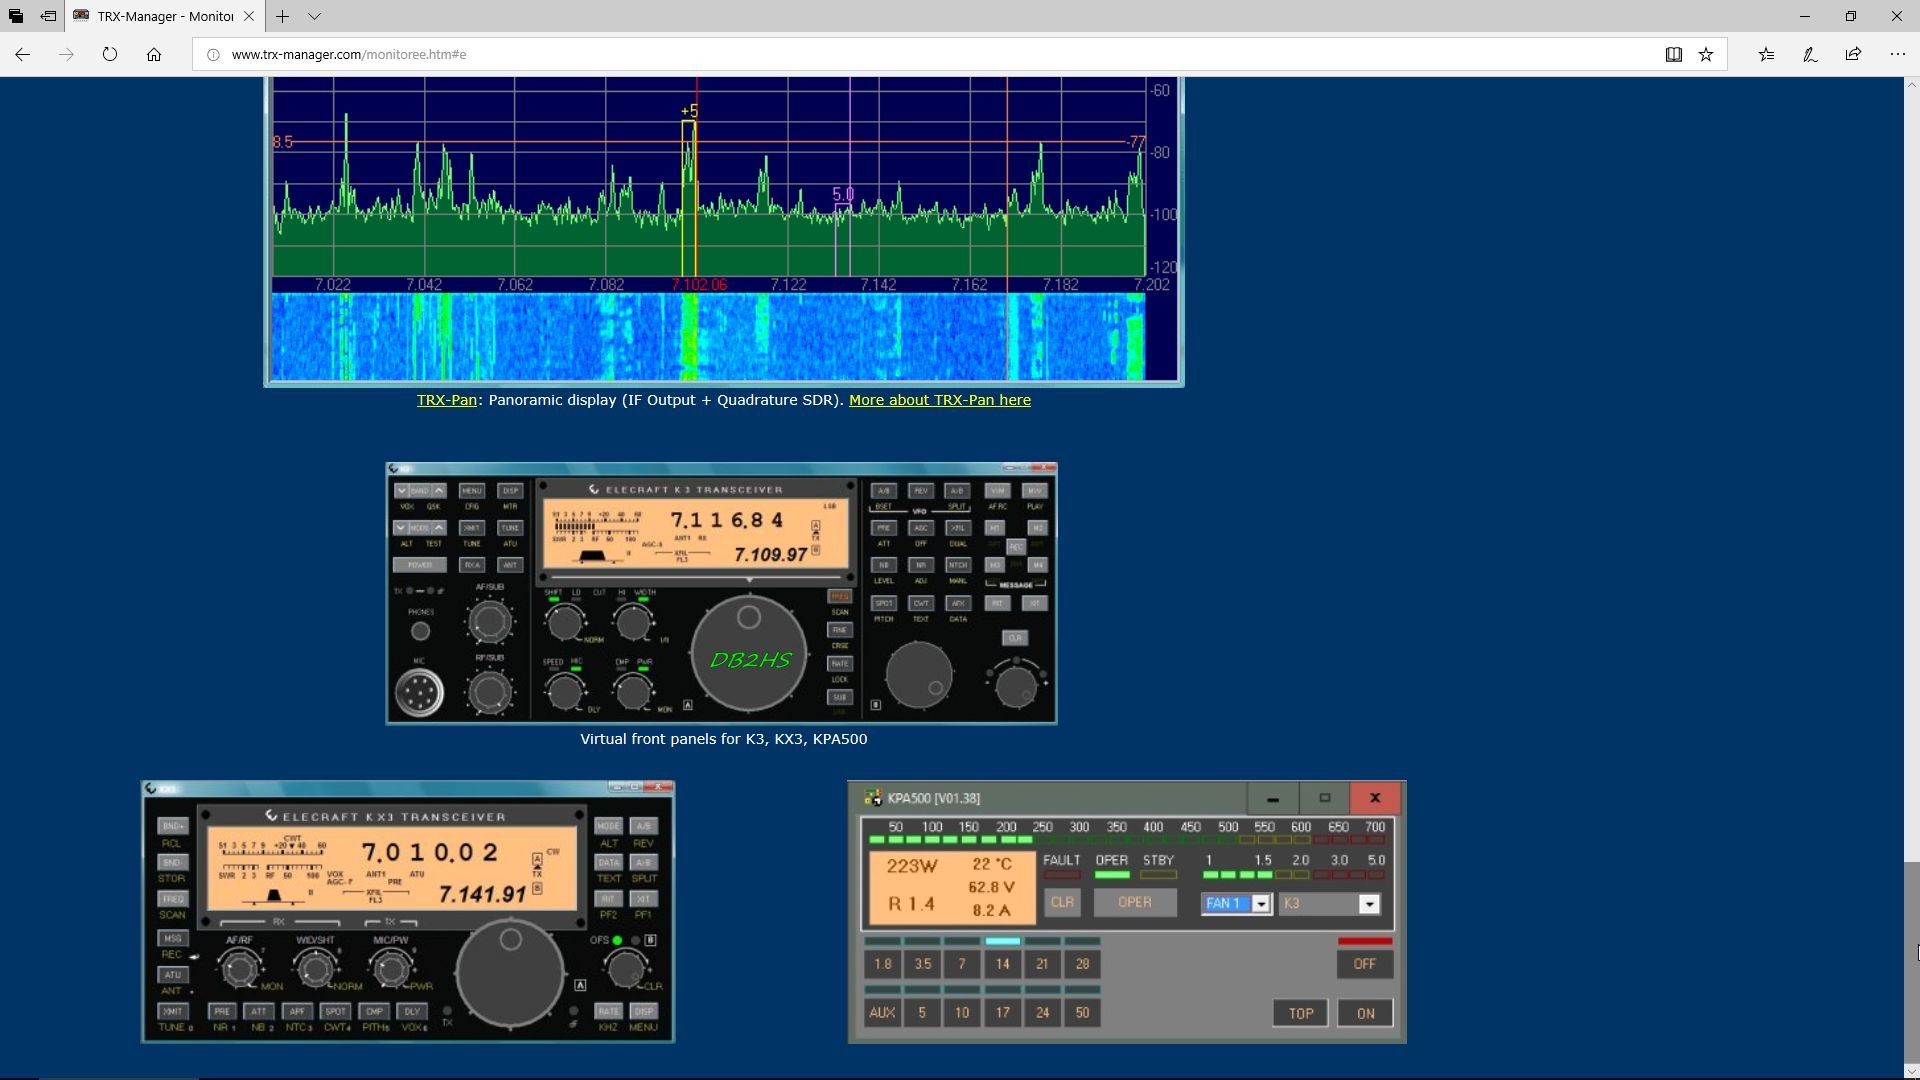Screen dimensions: 1920x1080
Task: Open More about TRX-Pan here link
Action: [x=939, y=400]
